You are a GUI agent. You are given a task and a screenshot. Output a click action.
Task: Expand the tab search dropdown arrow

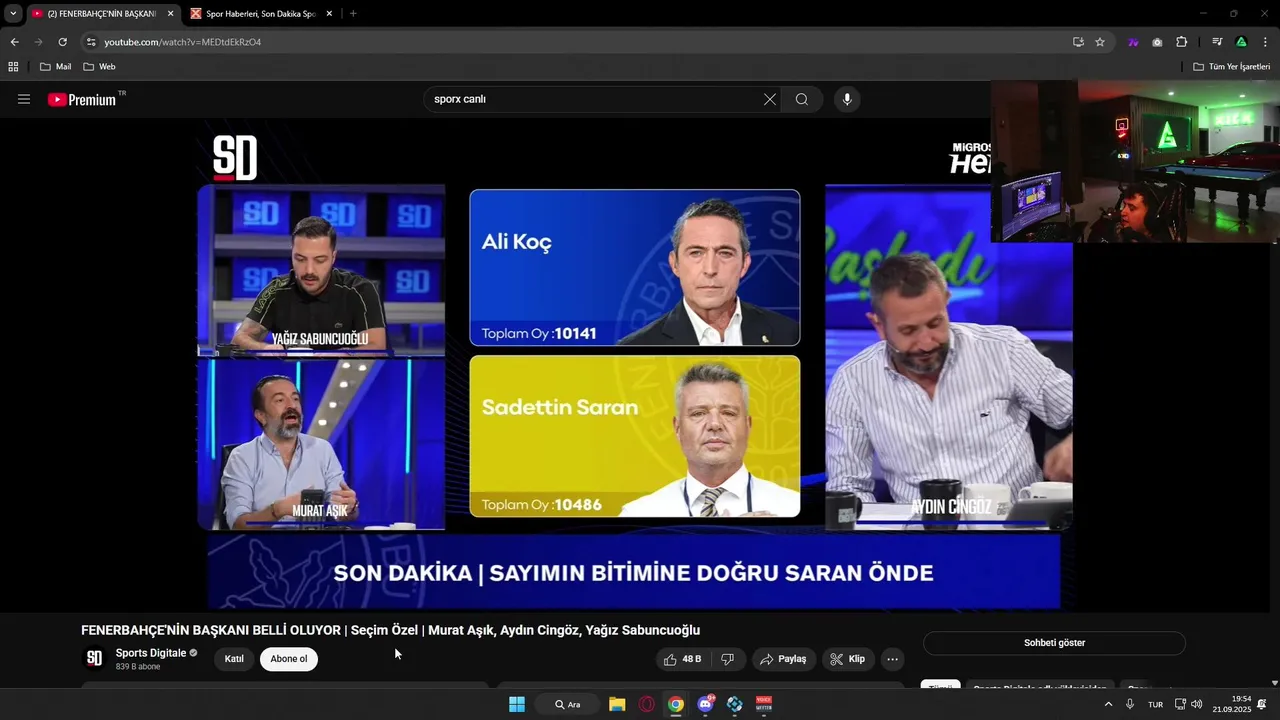[13, 14]
